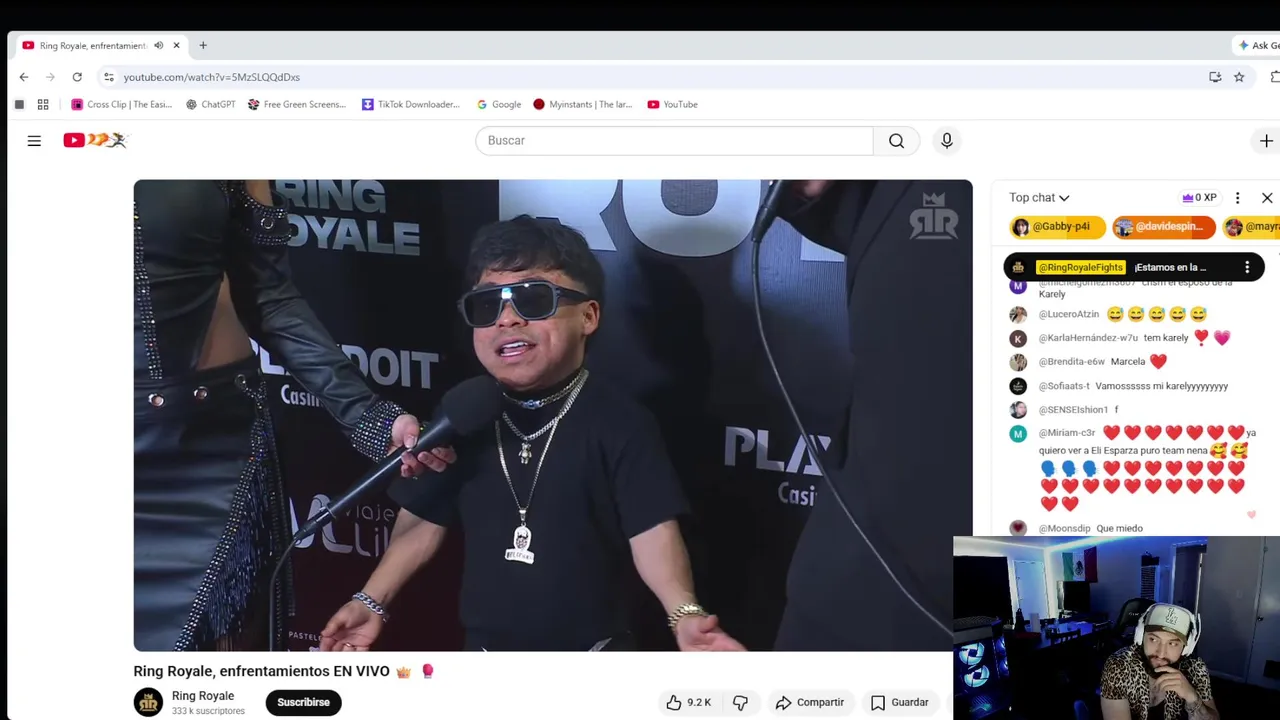Click the floating heart reaction in chat
Viewport: 1280px width, 720px height.
click(x=1251, y=515)
